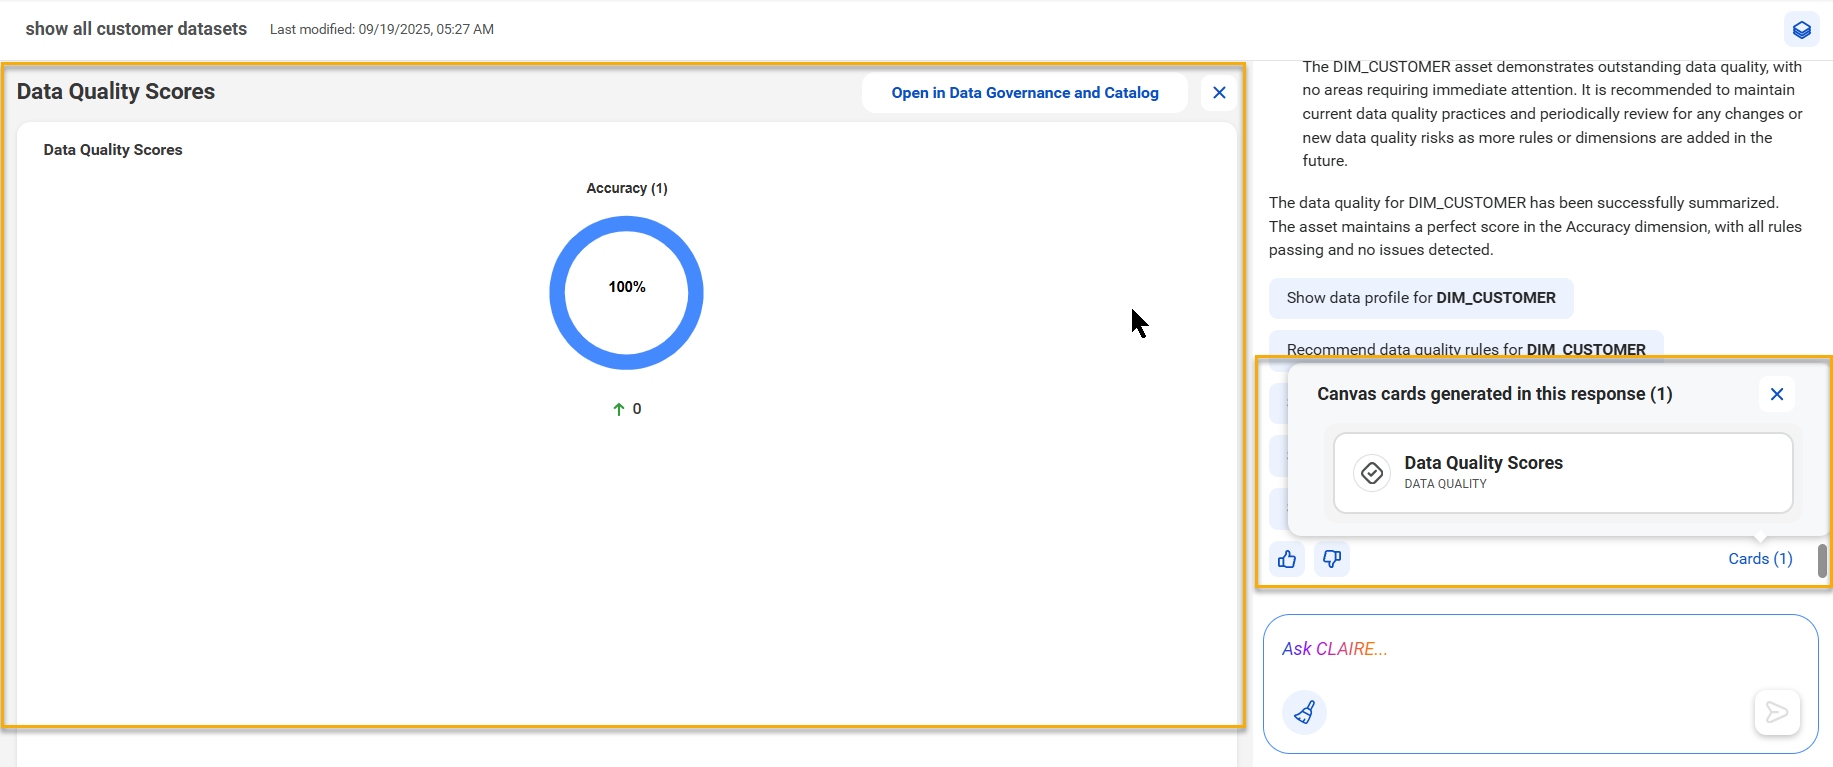Click the Accuracy (1) chart label

pyautogui.click(x=627, y=188)
